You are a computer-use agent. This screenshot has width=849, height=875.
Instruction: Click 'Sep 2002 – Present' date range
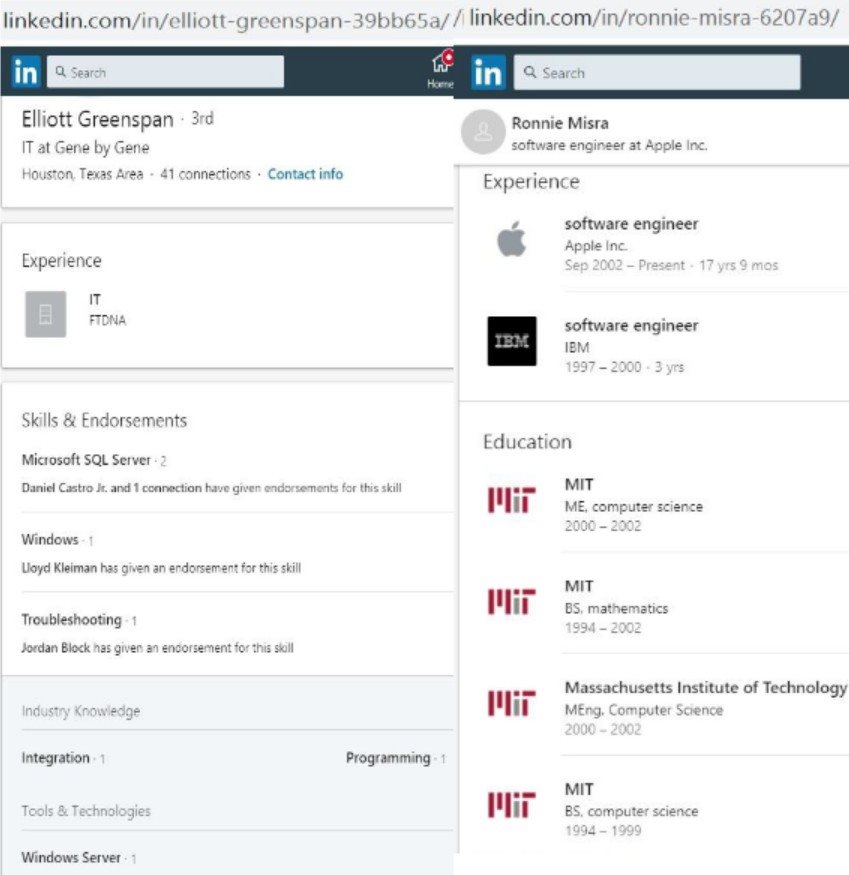pyautogui.click(x=625, y=265)
